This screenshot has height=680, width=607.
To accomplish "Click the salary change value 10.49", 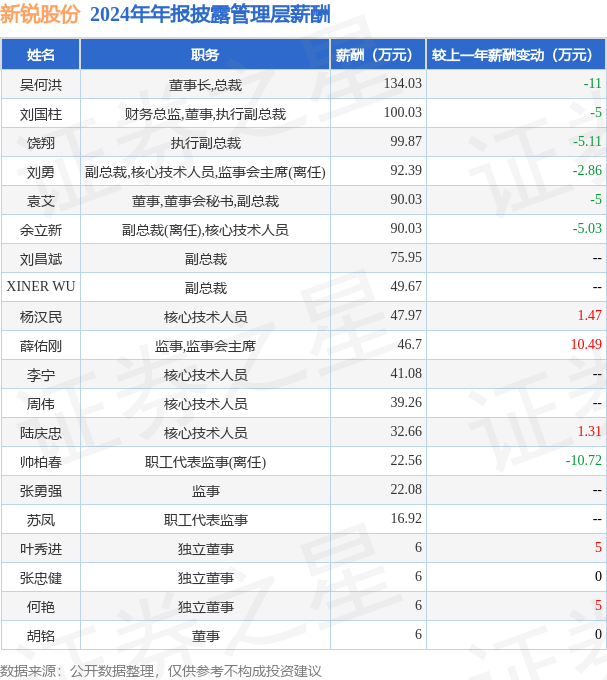I will pyautogui.click(x=586, y=344).
